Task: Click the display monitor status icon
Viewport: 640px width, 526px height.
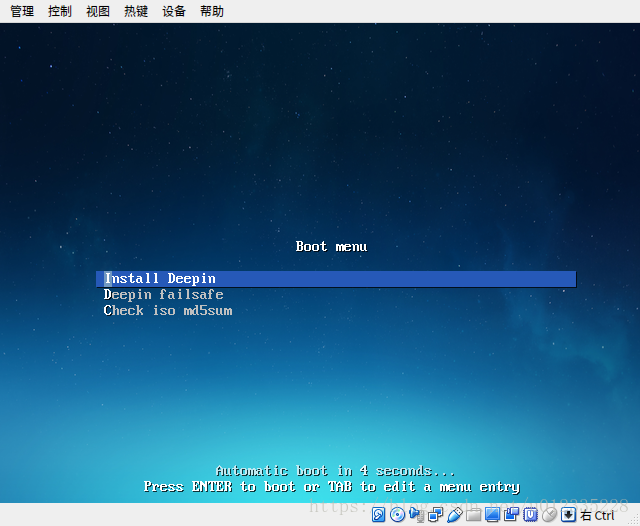Action: pos(492,515)
